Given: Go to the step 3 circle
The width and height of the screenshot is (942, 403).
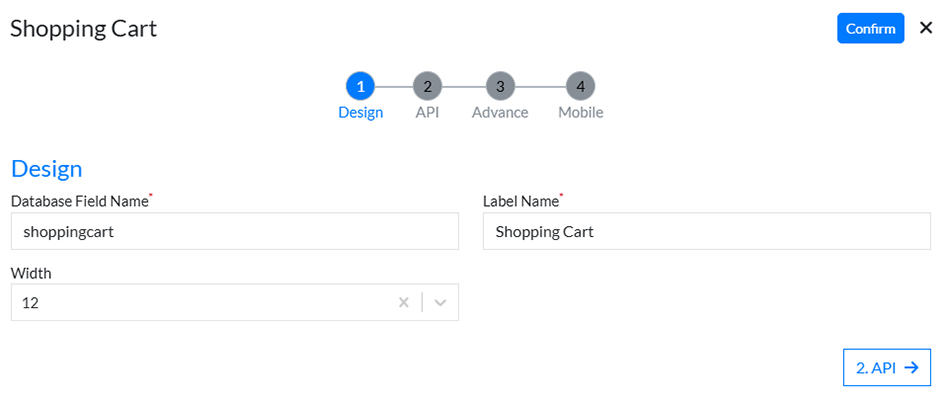Looking at the screenshot, I should [500, 86].
